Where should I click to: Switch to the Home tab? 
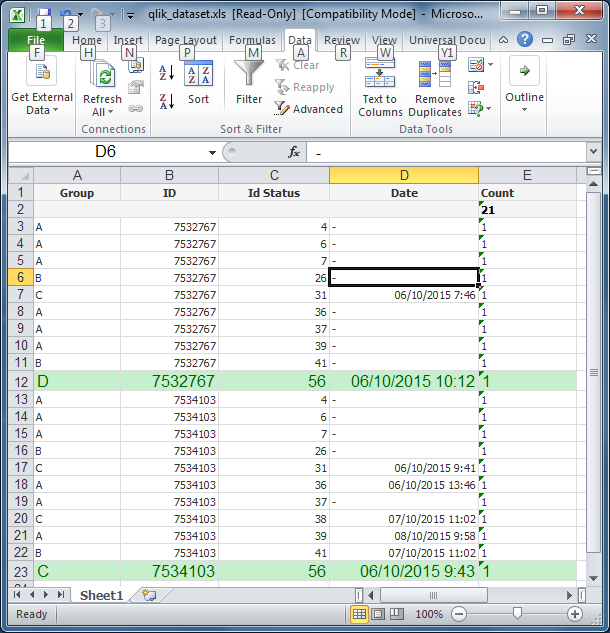click(87, 40)
